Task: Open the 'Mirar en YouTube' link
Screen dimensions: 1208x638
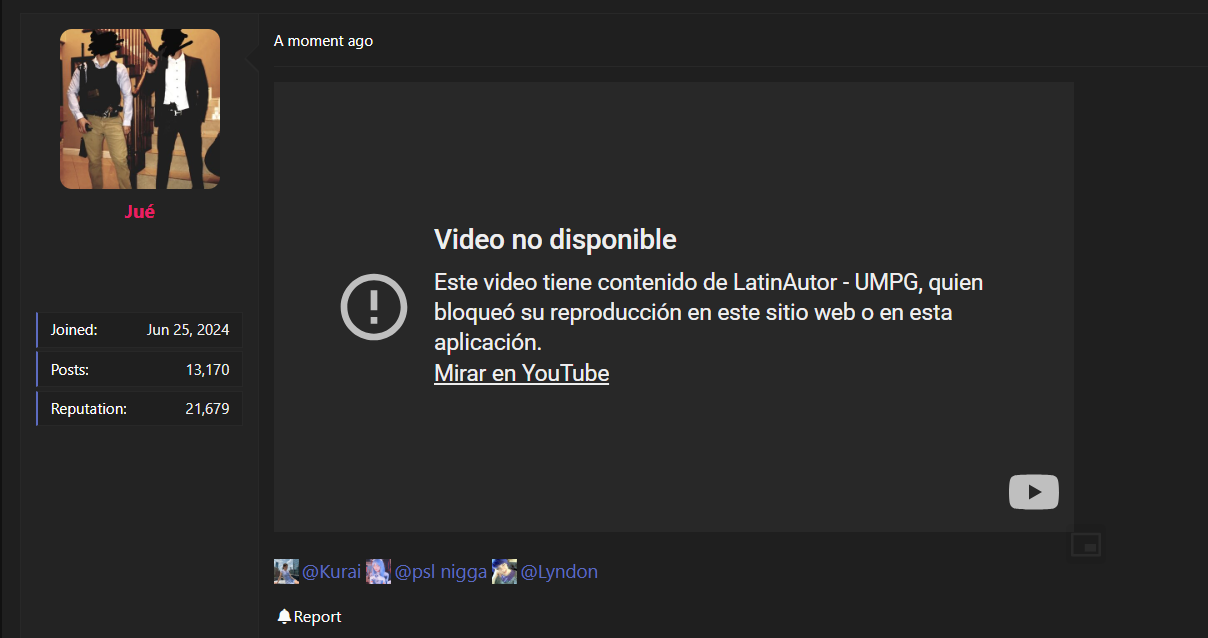Action: pyautogui.click(x=521, y=373)
